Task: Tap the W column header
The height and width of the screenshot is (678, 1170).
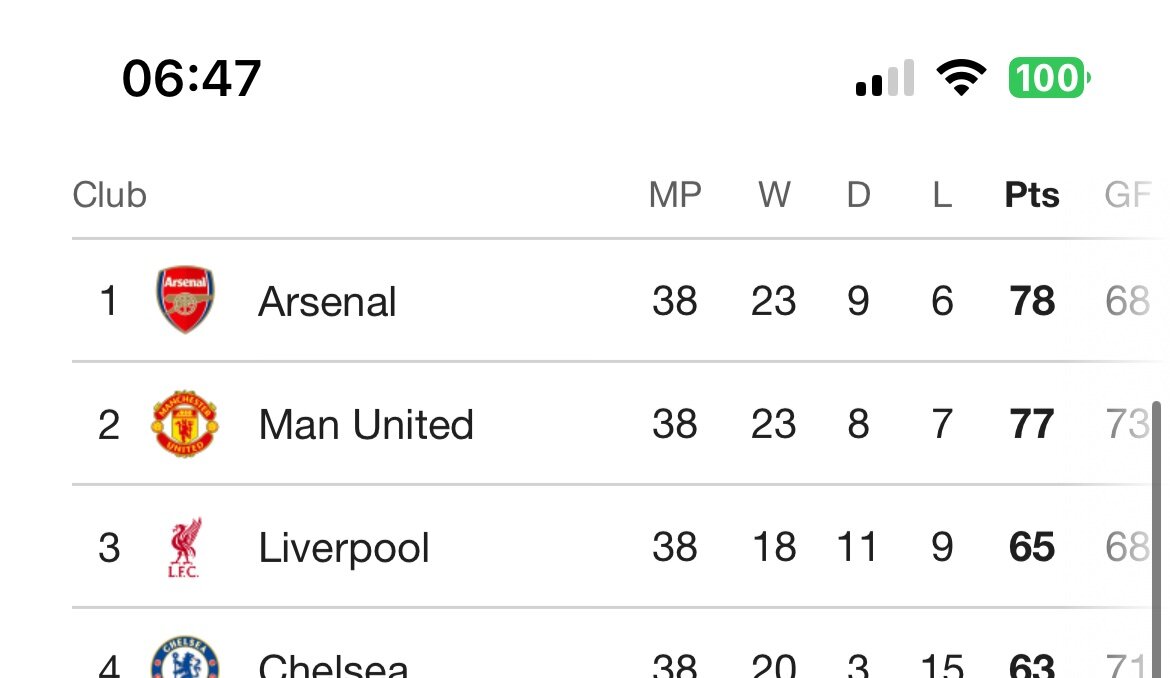Action: click(775, 195)
